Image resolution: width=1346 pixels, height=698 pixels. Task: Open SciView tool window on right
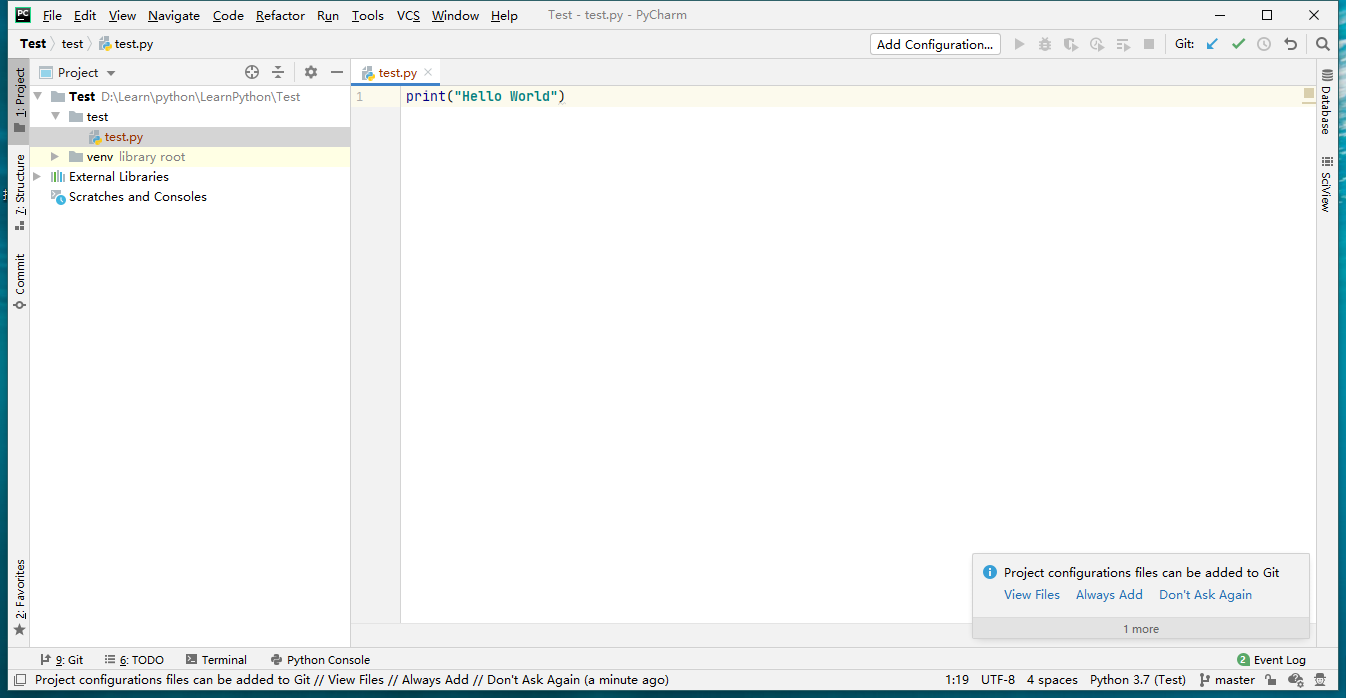coord(1327,184)
